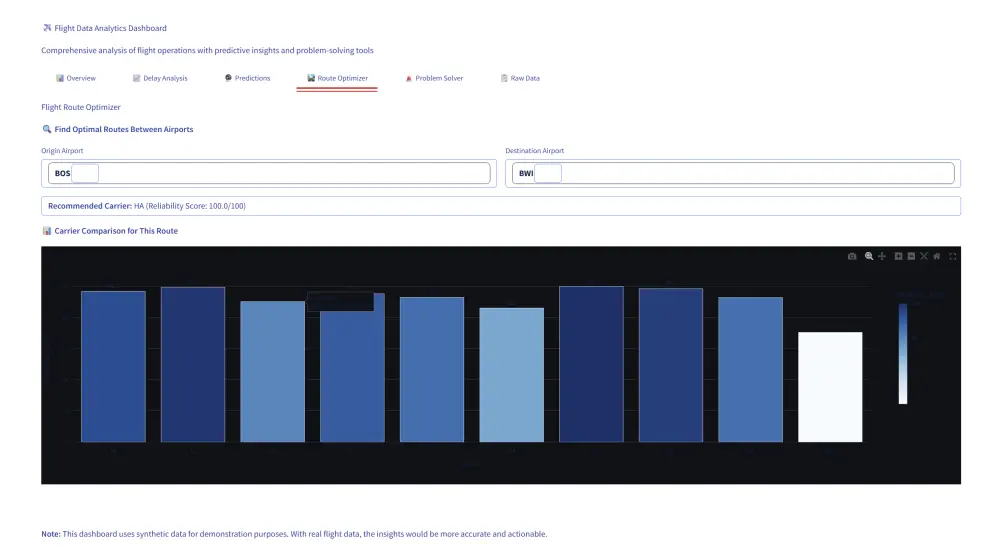Open the Overview tab

[x=76, y=78]
